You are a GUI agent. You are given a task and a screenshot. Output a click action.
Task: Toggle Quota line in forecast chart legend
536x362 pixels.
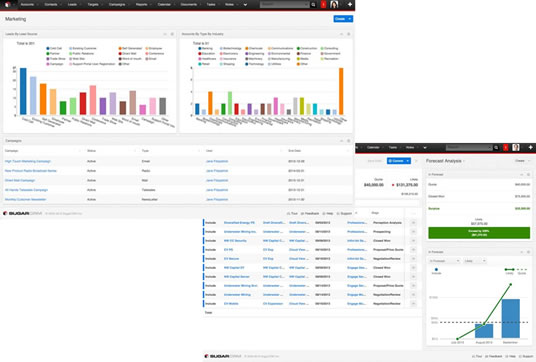pos(522,271)
